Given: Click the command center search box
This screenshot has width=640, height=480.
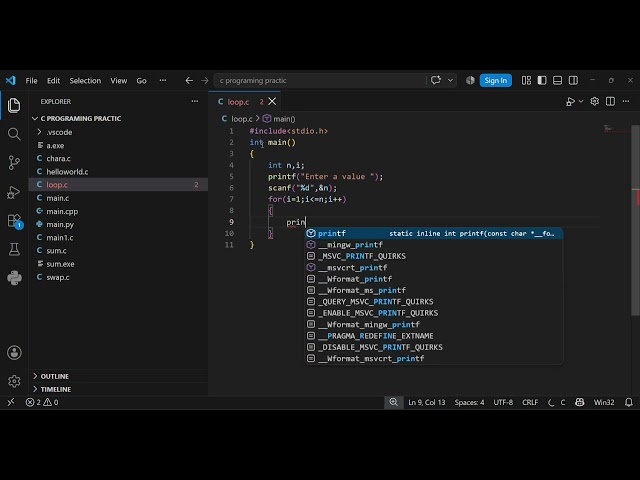Looking at the screenshot, I should click(320, 80).
